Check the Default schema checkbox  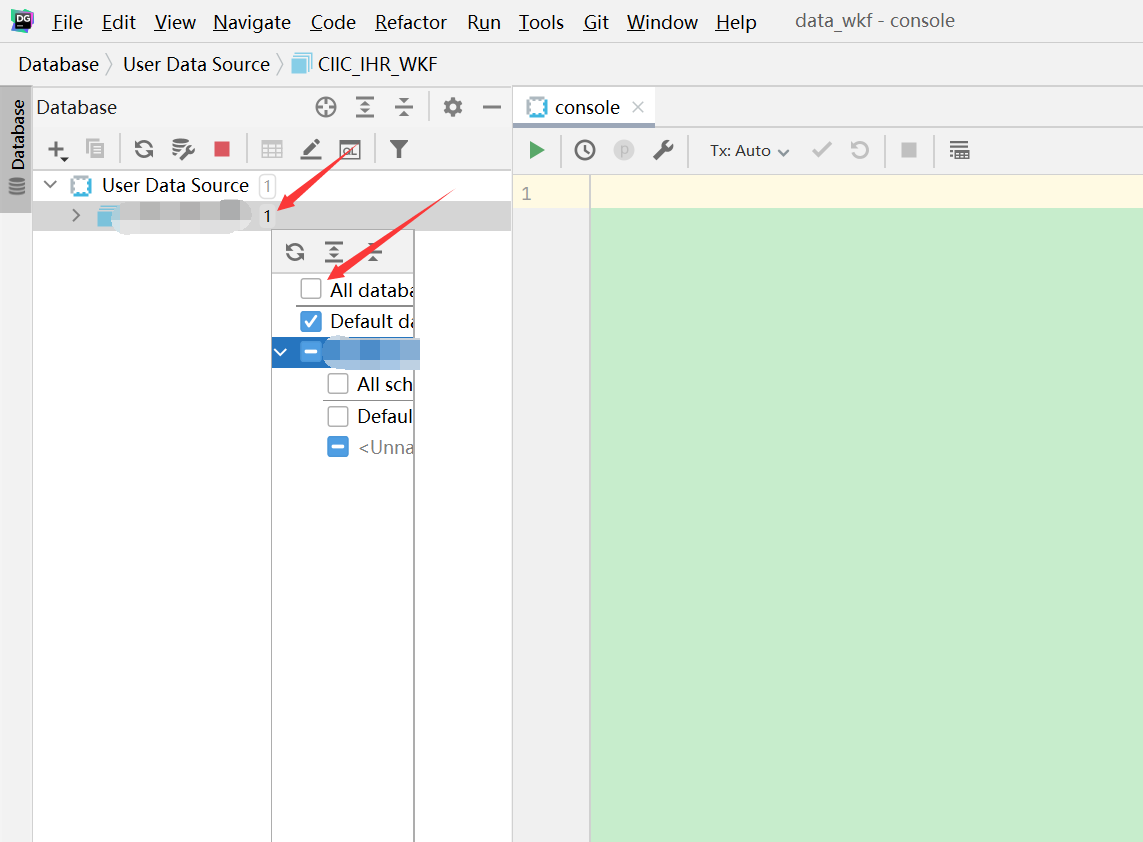[338, 416]
